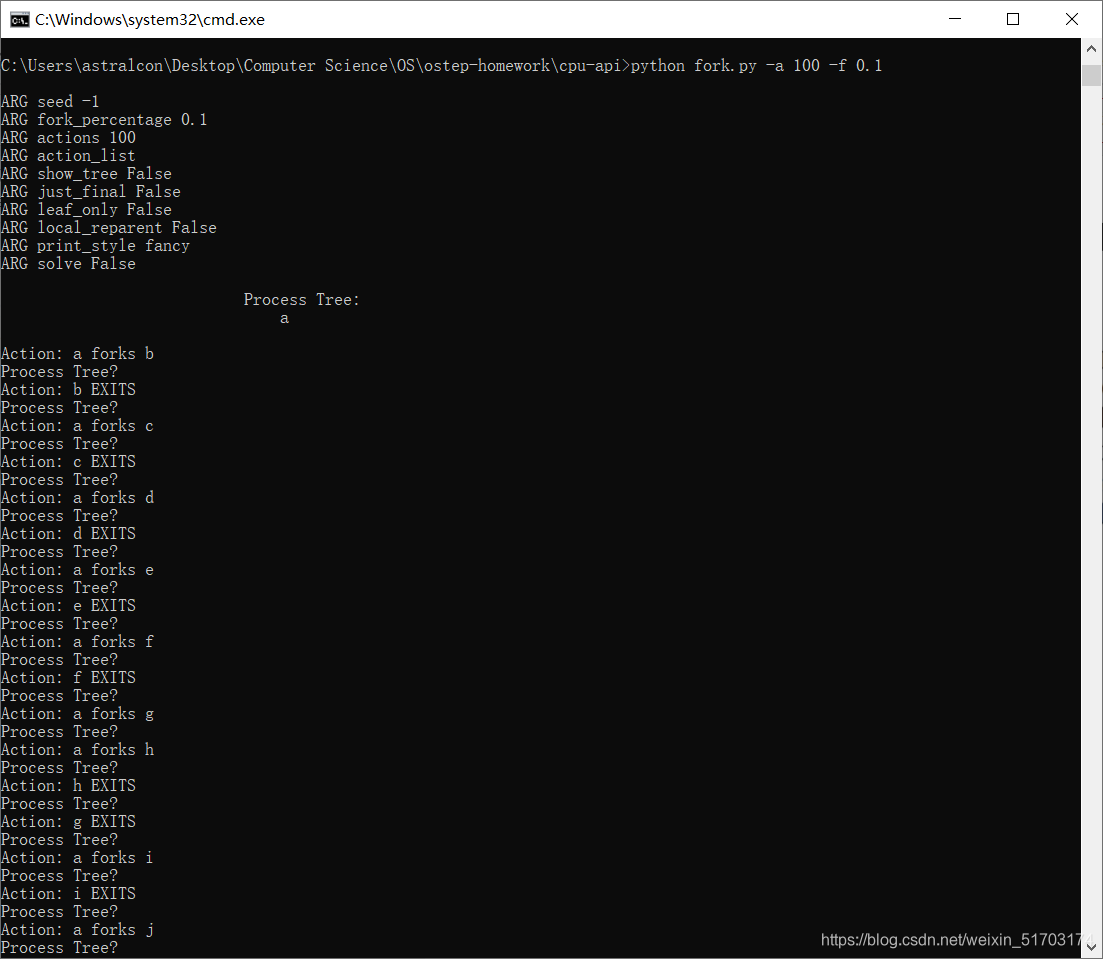Click the line 'ARG show_tree False'
This screenshot has width=1103, height=959.
(x=86, y=173)
